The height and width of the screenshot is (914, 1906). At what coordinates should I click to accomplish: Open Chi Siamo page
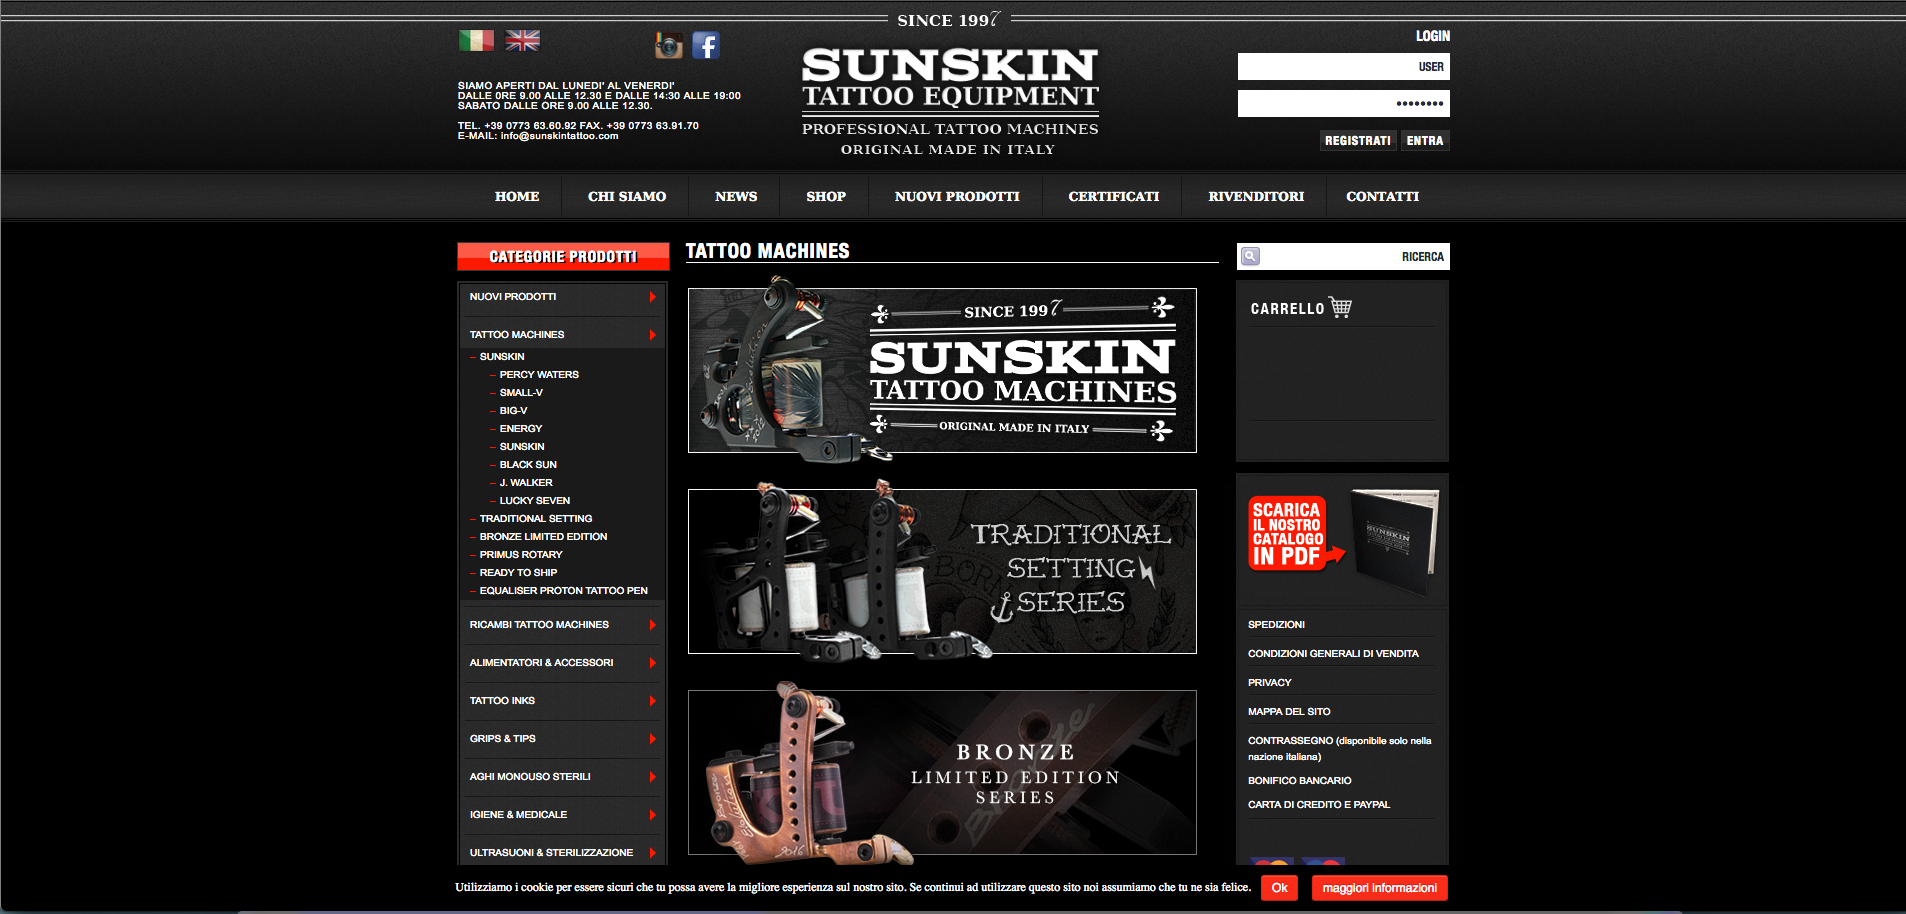tap(627, 196)
